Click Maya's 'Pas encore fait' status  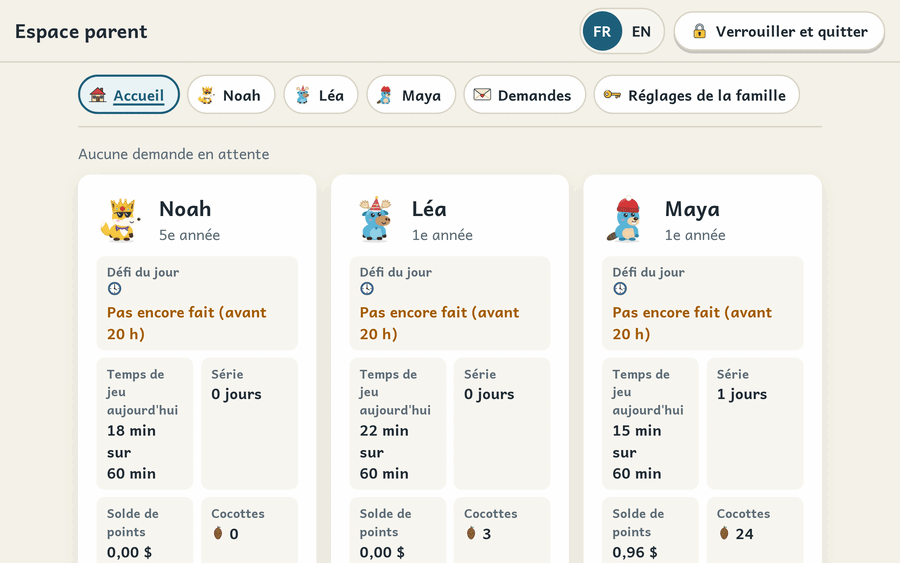tap(692, 323)
